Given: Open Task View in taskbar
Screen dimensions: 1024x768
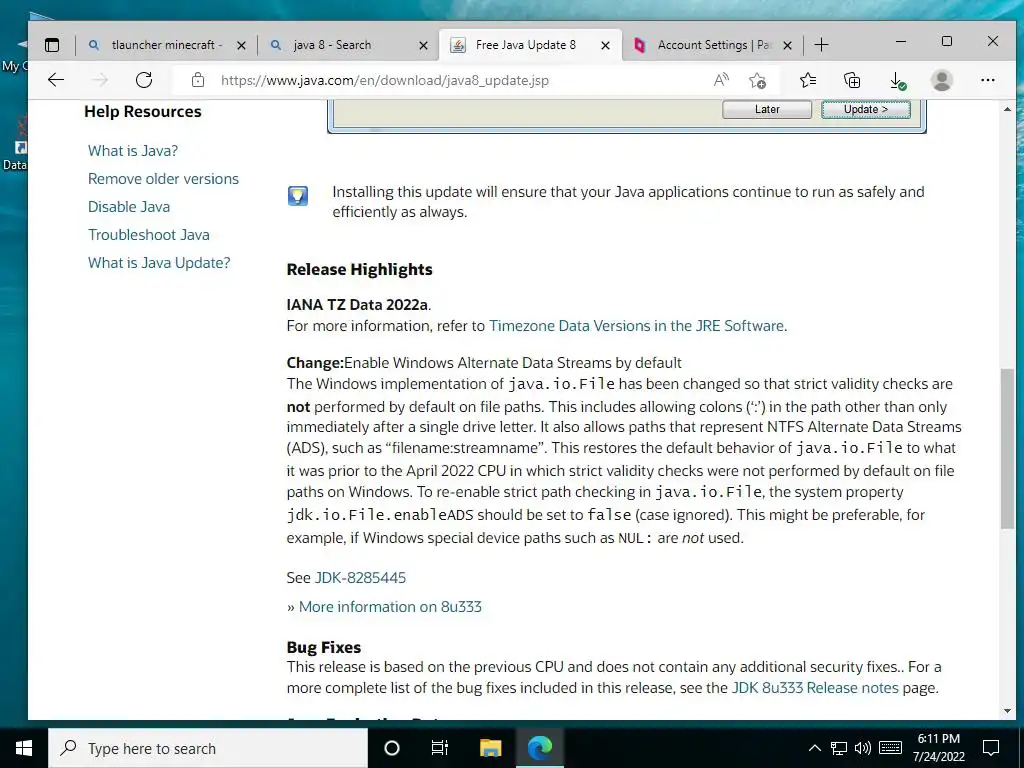Looking at the screenshot, I should click(440, 748).
